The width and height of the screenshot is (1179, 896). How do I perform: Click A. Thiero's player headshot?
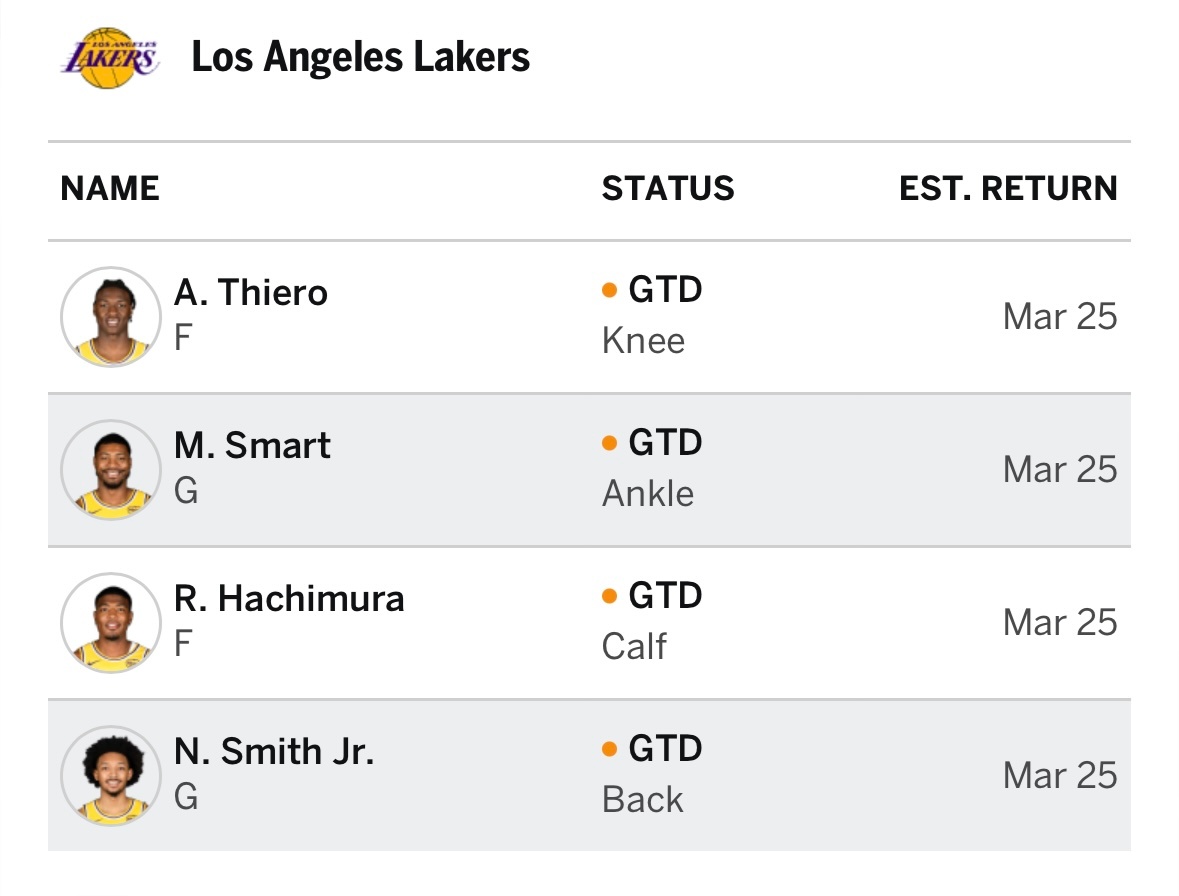pos(110,316)
